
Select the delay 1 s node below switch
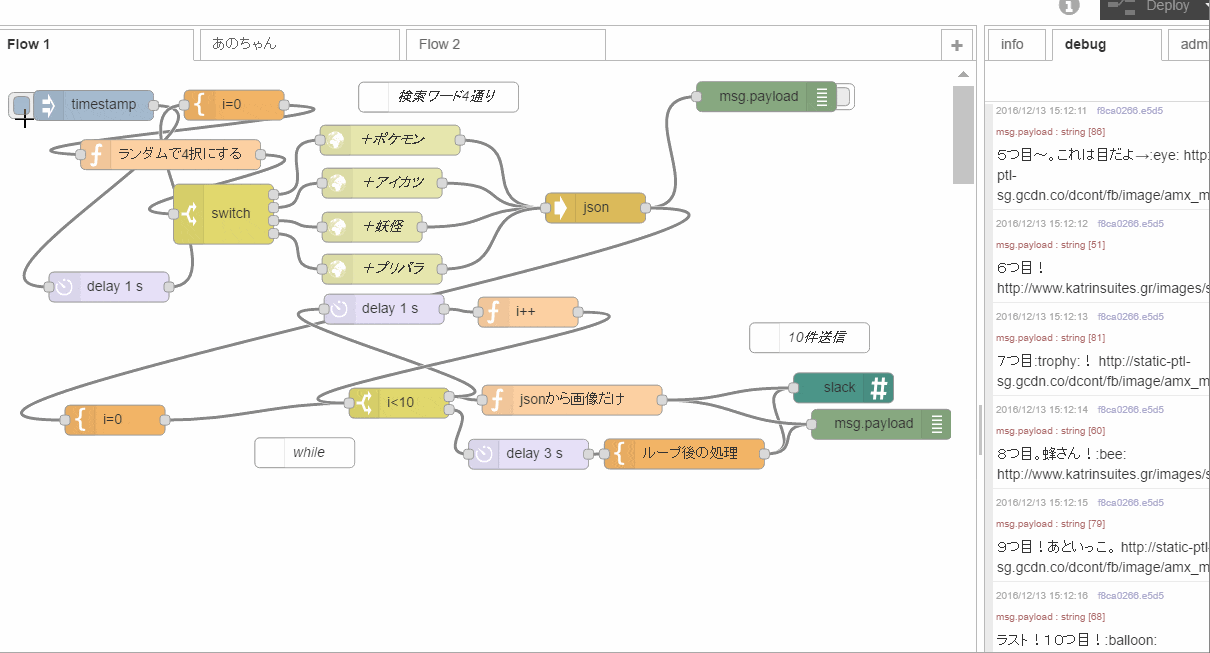point(109,287)
